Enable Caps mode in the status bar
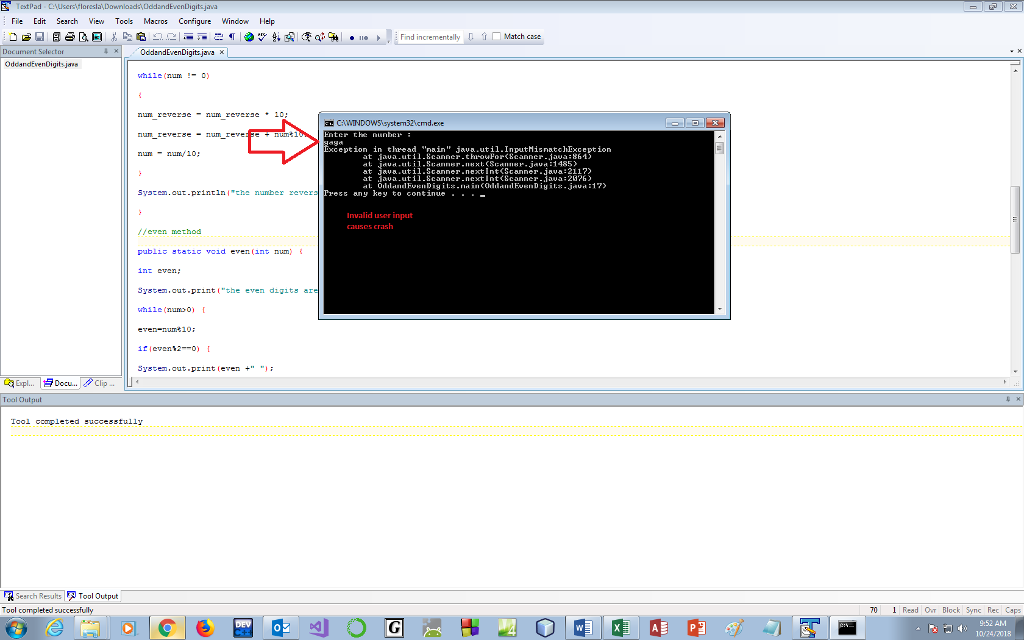Image resolution: width=1024 pixels, height=640 pixels. [x=1012, y=609]
